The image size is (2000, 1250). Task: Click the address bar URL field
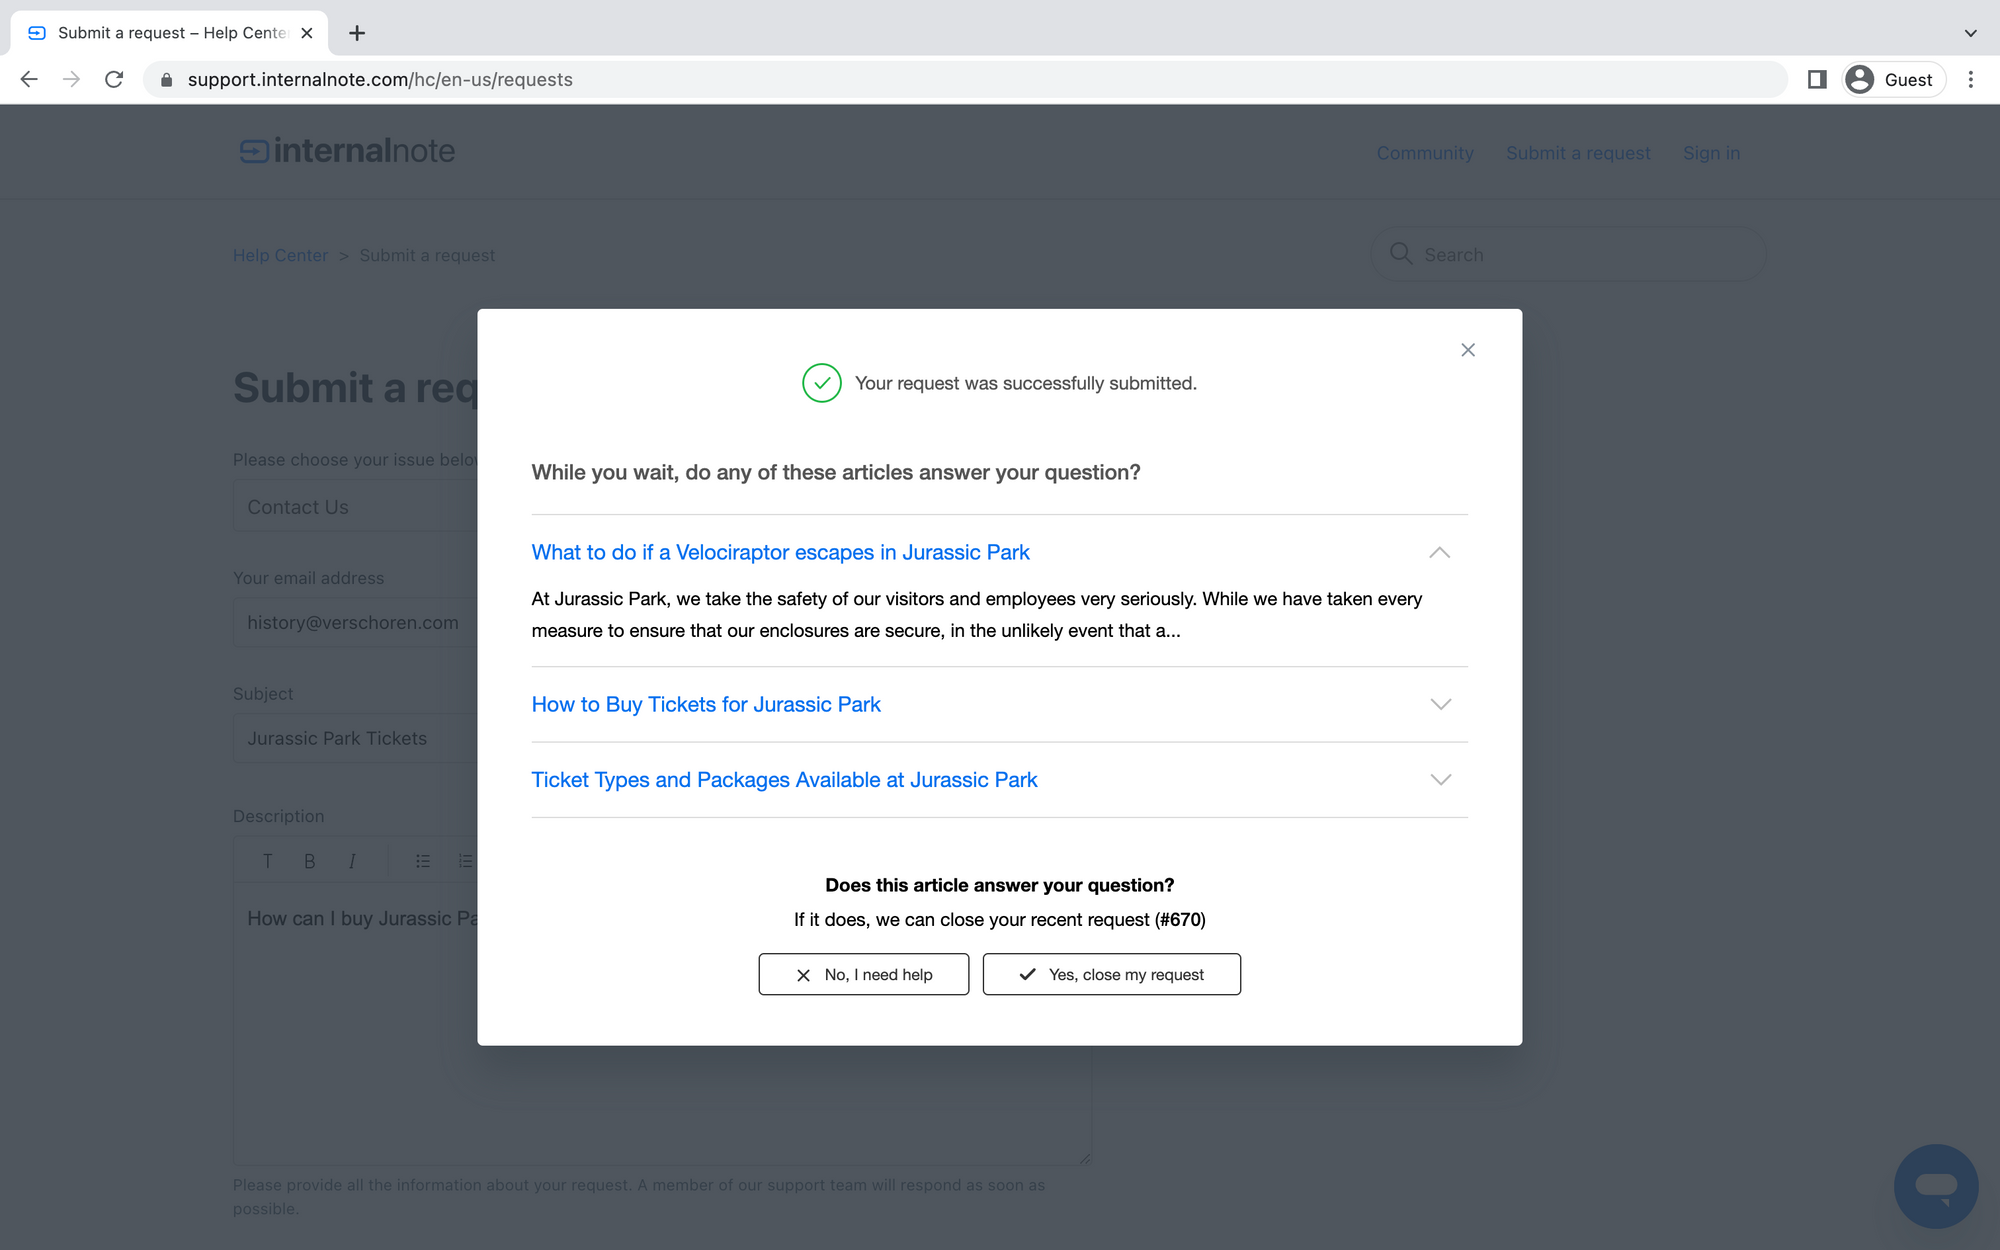(900, 80)
